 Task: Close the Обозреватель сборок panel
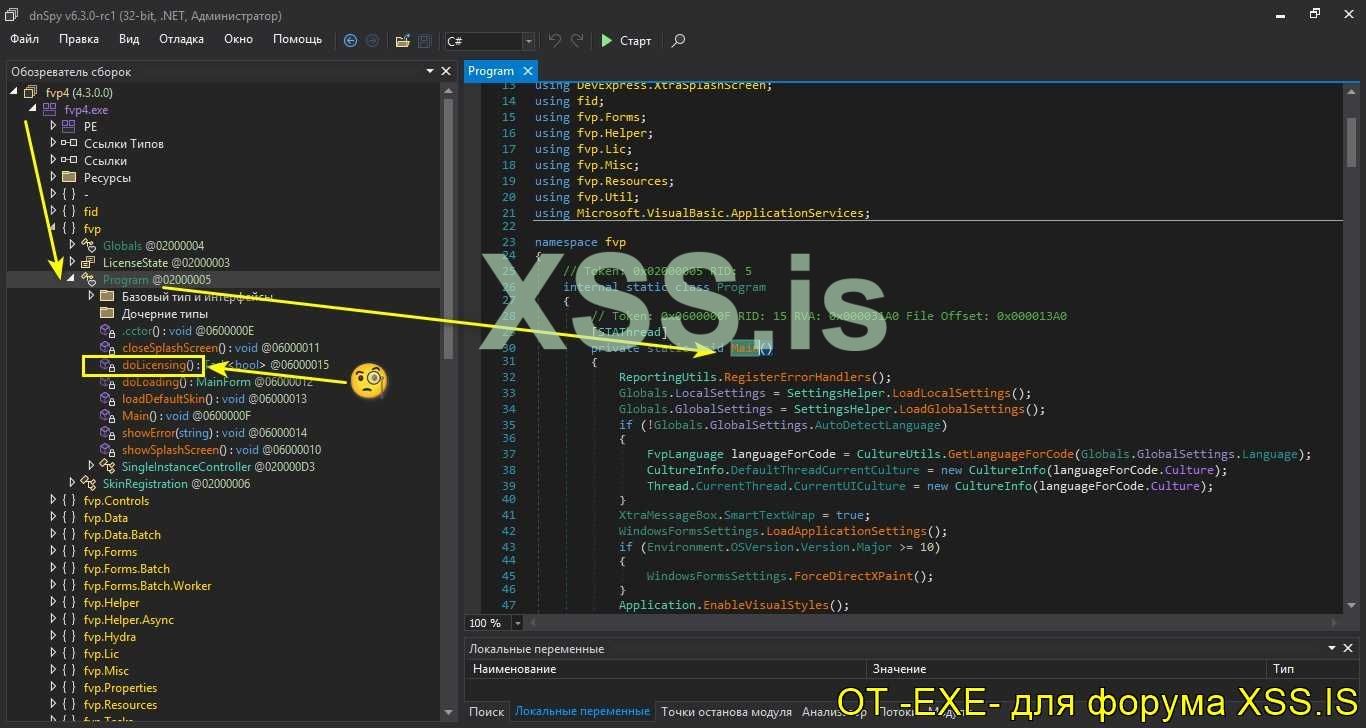(x=446, y=71)
